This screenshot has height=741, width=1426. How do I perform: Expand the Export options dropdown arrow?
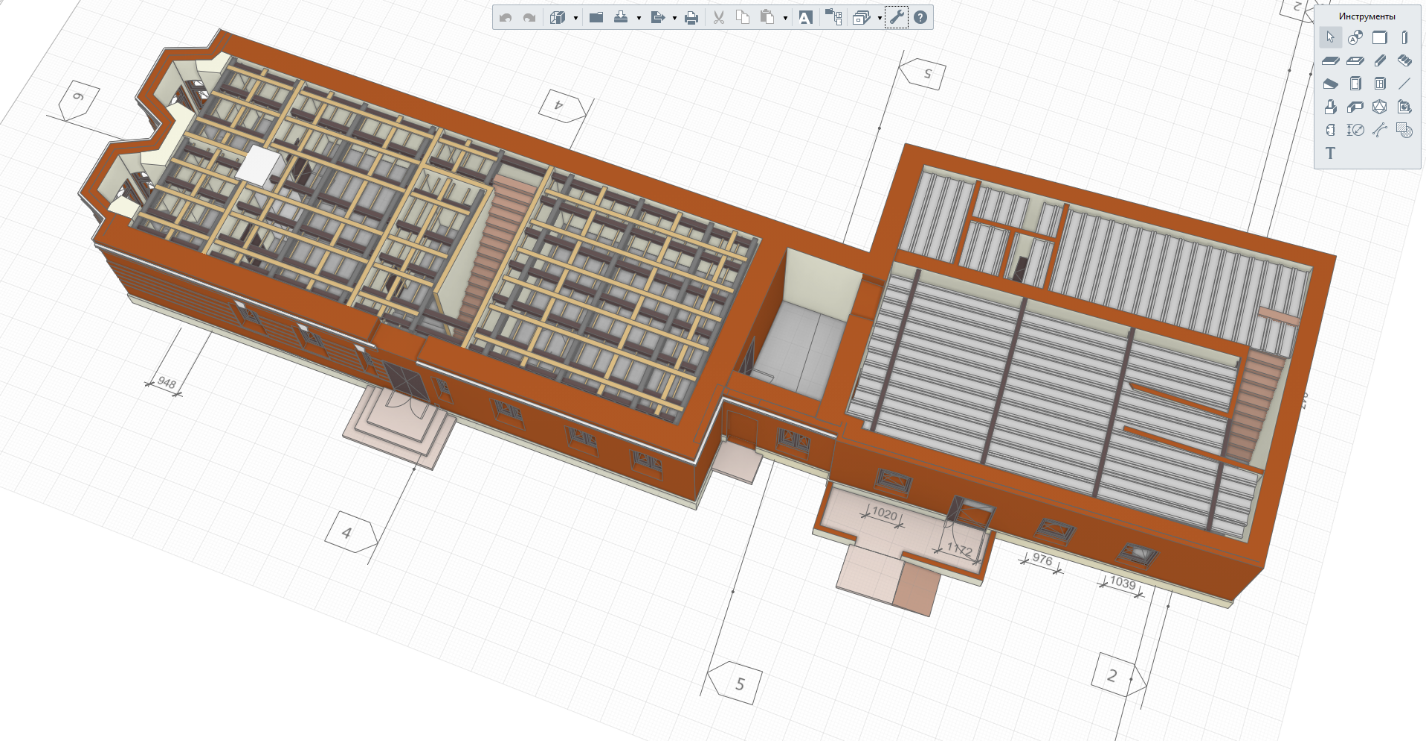click(x=674, y=18)
